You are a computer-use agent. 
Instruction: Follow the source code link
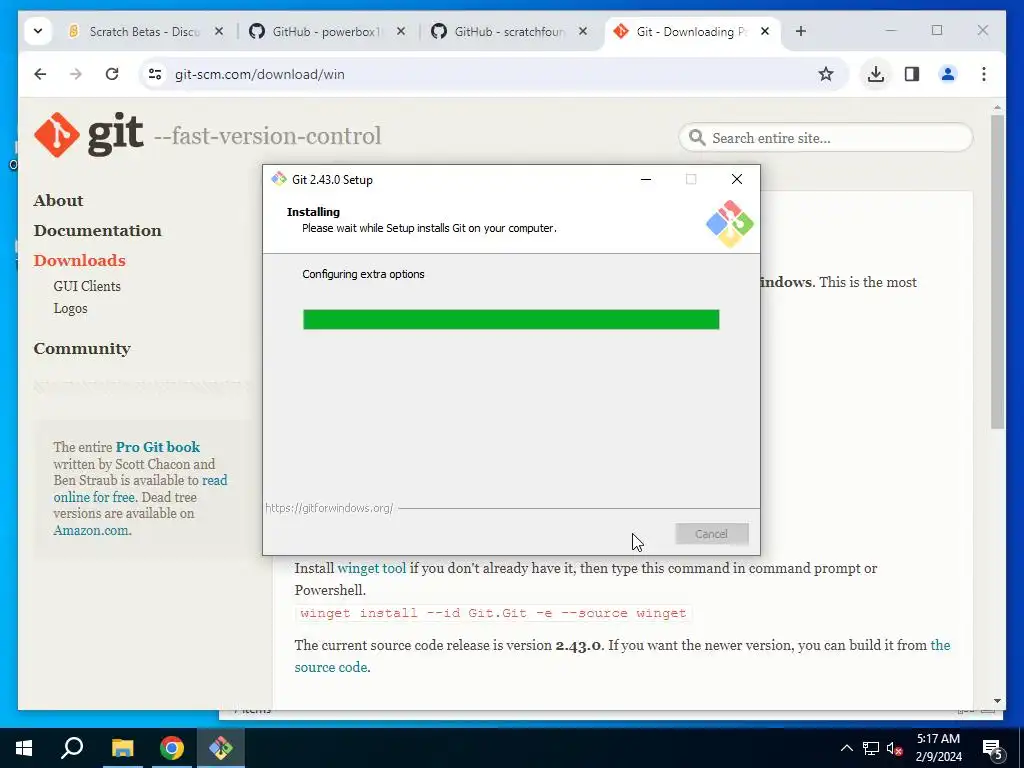coord(330,667)
